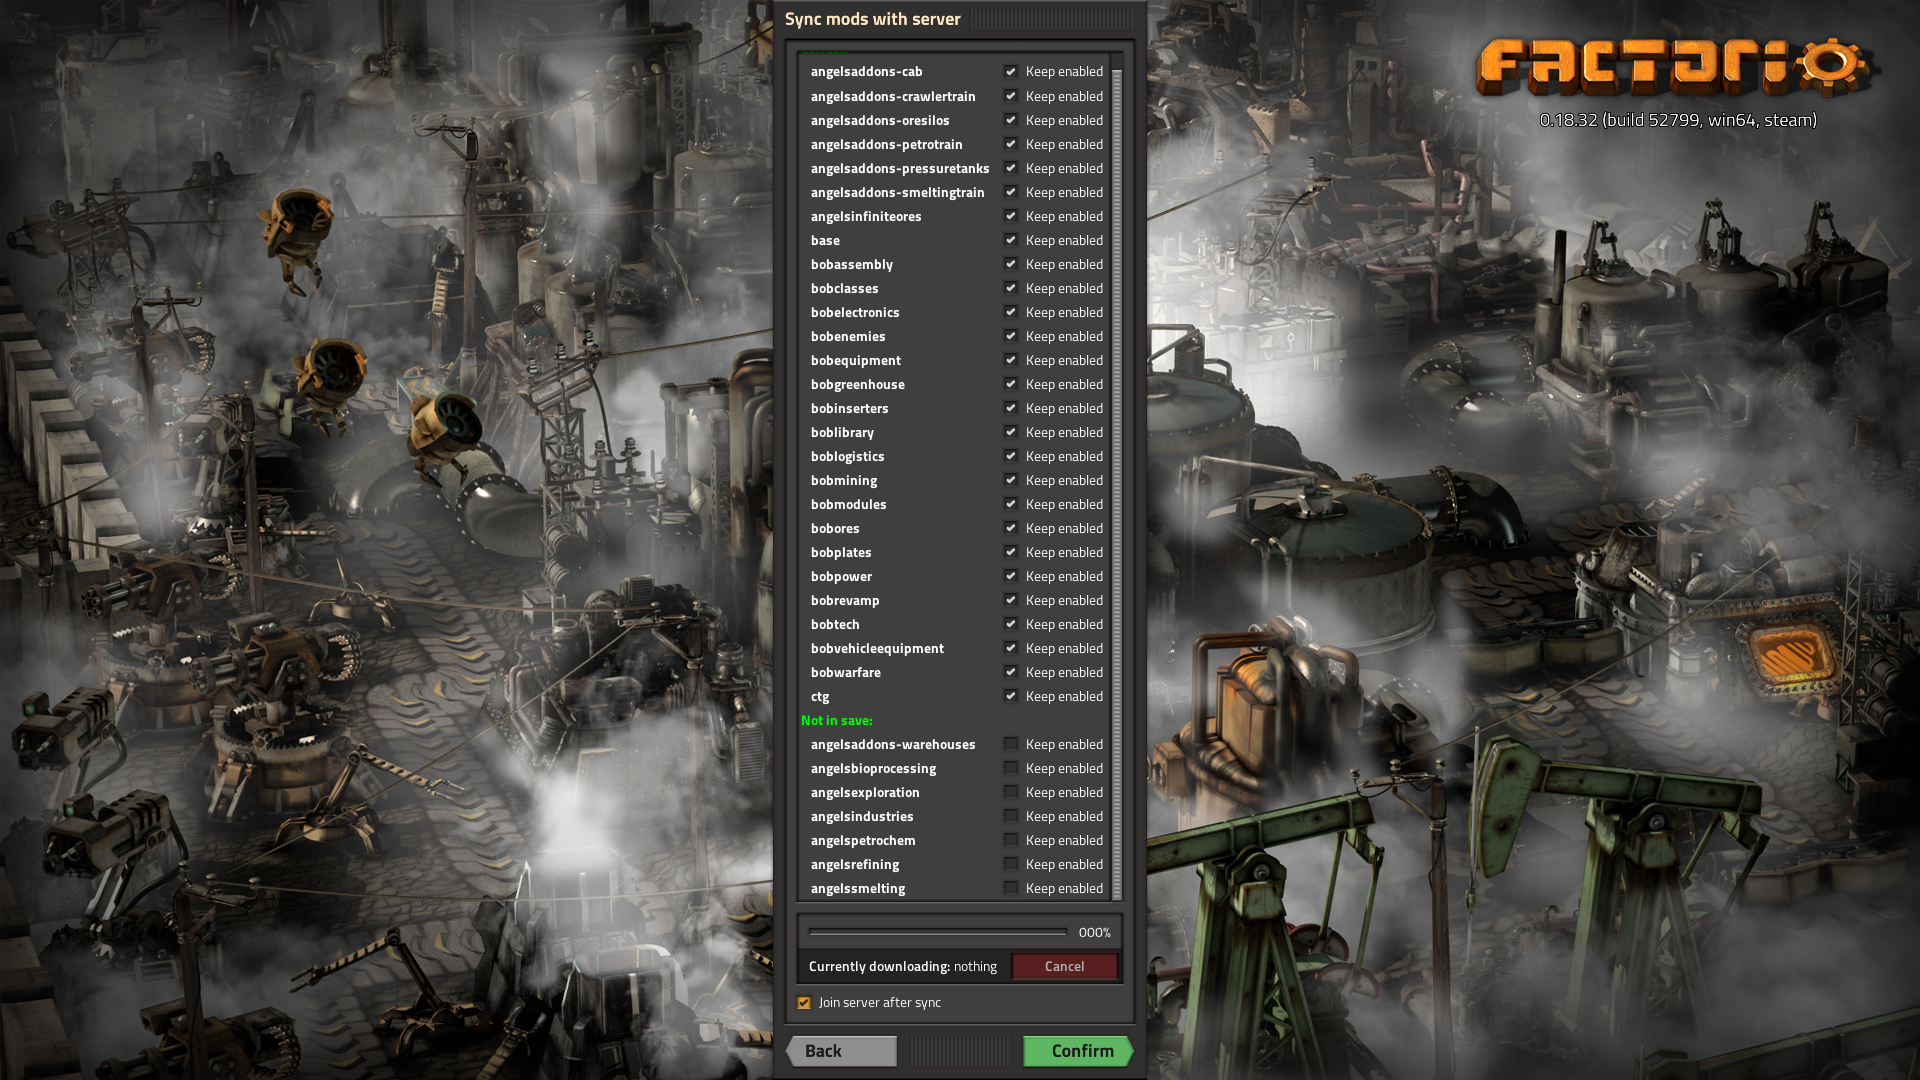Select the angelsbioprocessing mod name

click(x=873, y=769)
